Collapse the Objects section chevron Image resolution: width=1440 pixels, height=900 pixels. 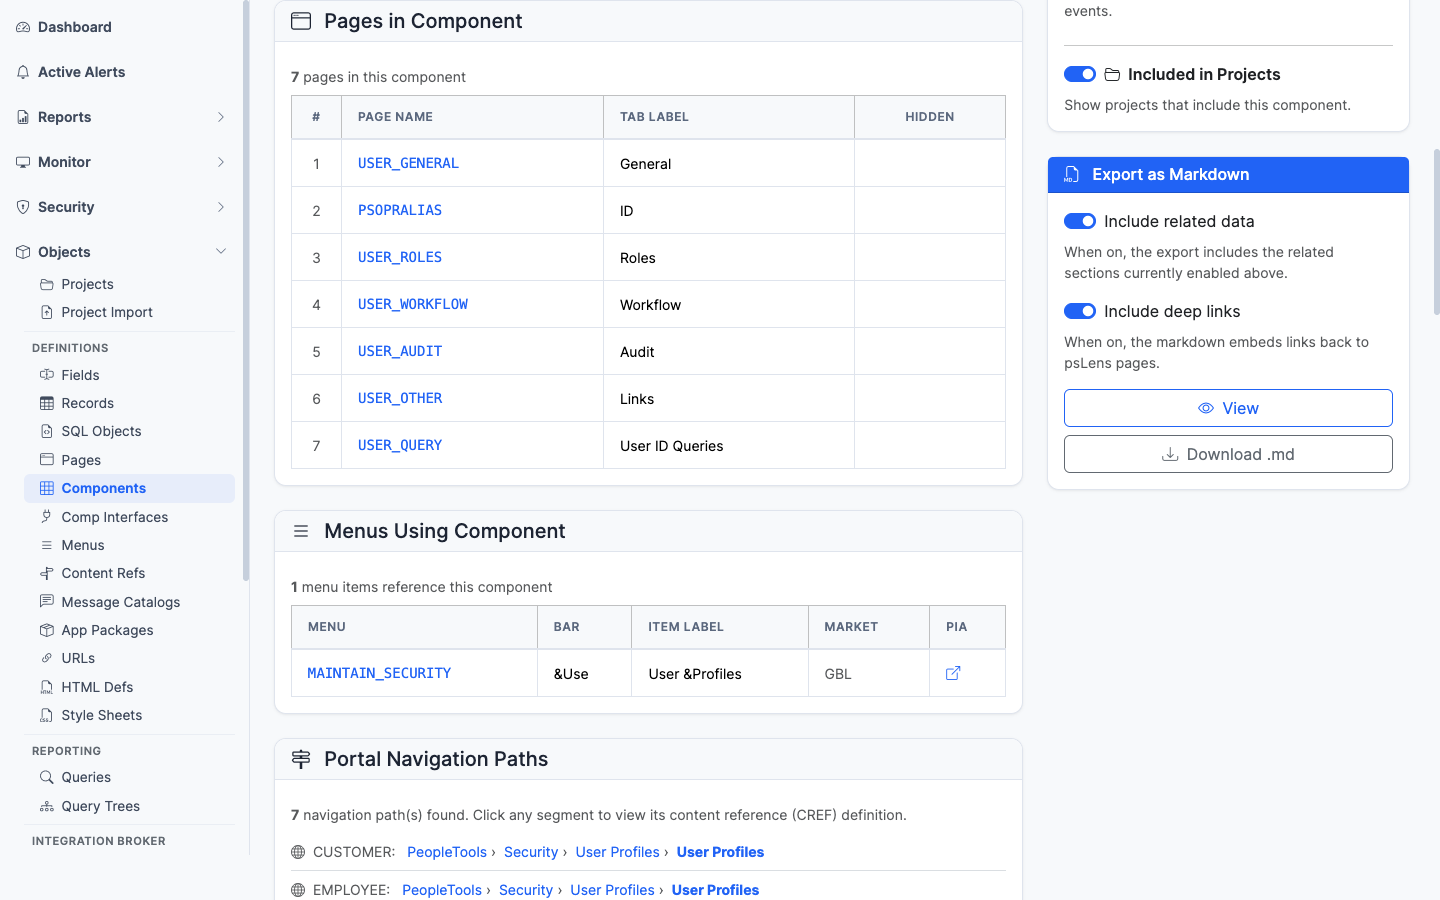coord(221,252)
